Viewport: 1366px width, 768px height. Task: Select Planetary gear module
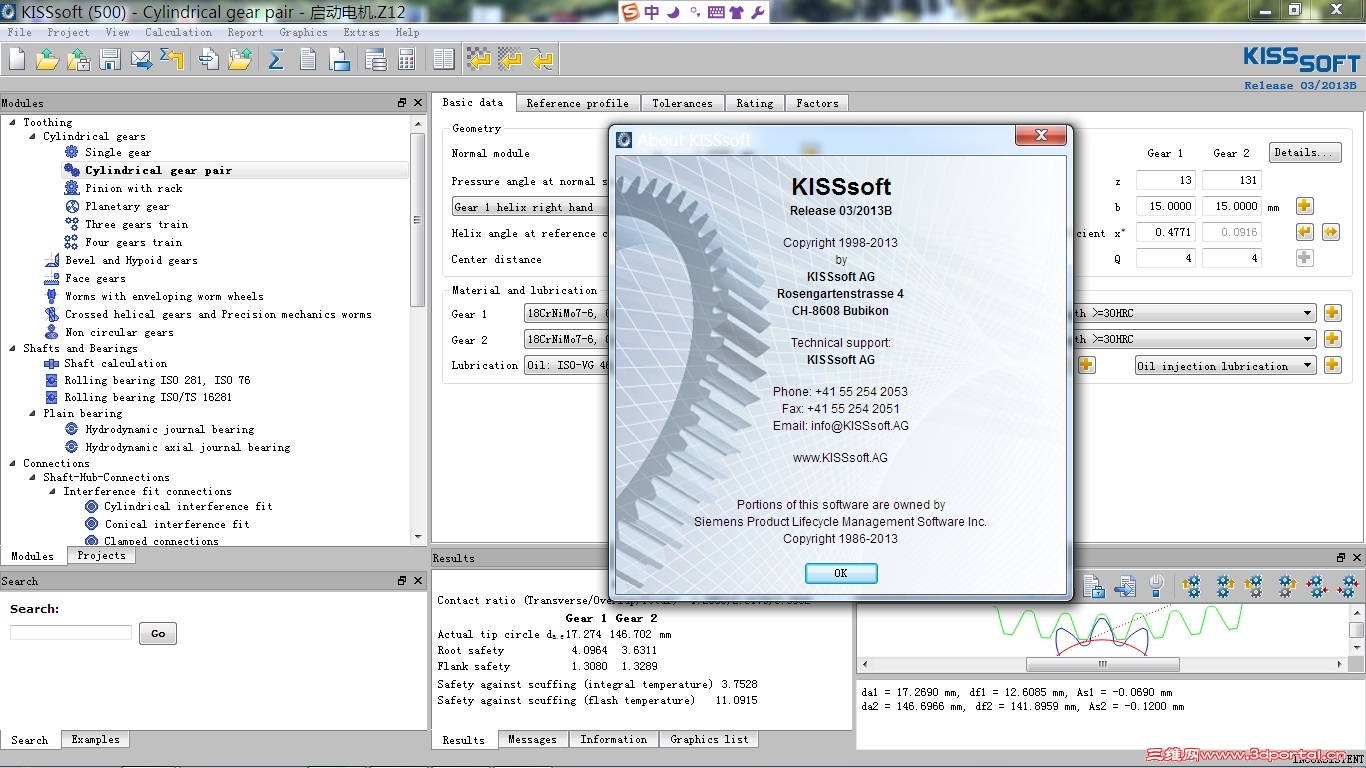click(127, 206)
